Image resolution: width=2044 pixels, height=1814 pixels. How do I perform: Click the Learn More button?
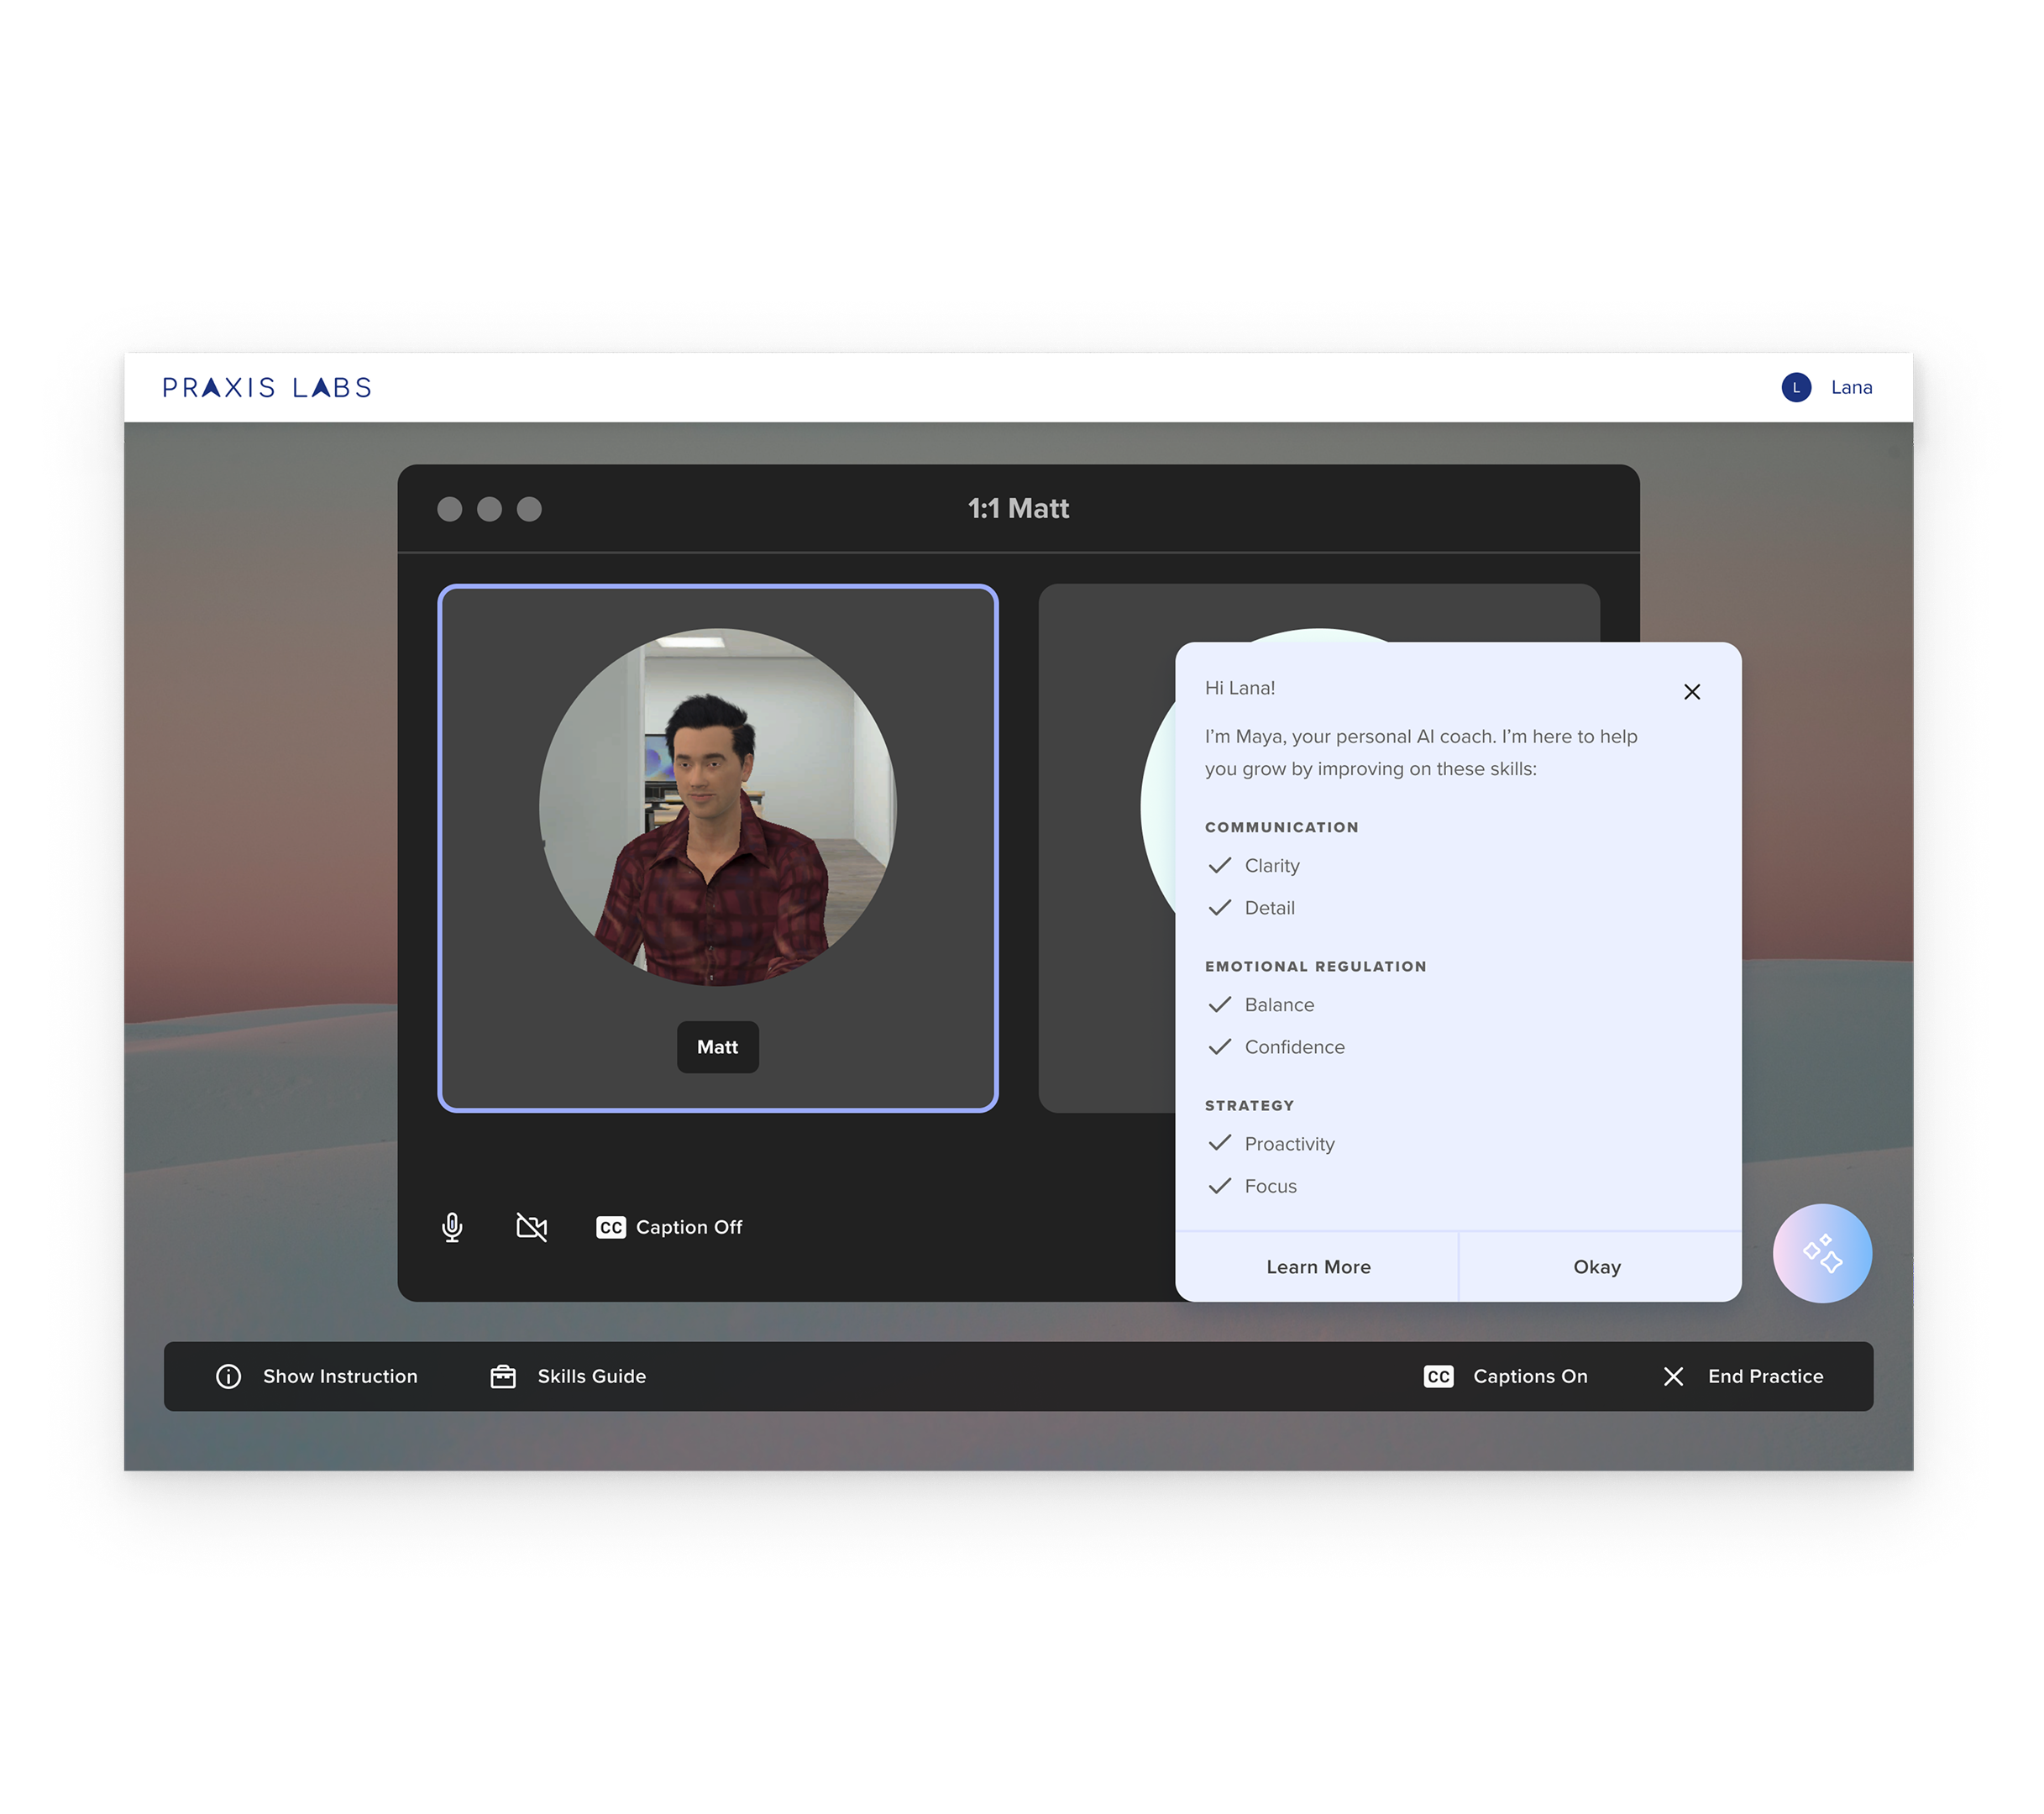pyautogui.click(x=1317, y=1267)
